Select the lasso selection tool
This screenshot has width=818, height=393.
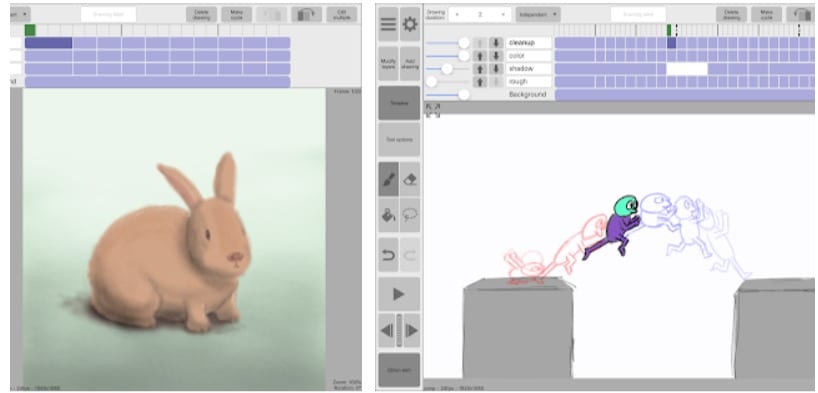point(410,215)
